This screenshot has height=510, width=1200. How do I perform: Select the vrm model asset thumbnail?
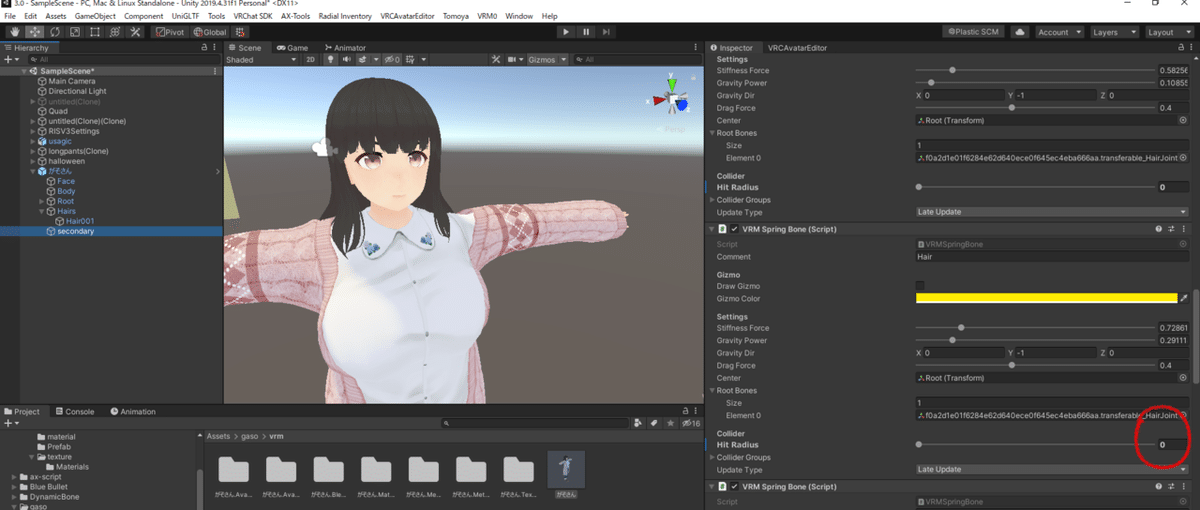[566, 474]
